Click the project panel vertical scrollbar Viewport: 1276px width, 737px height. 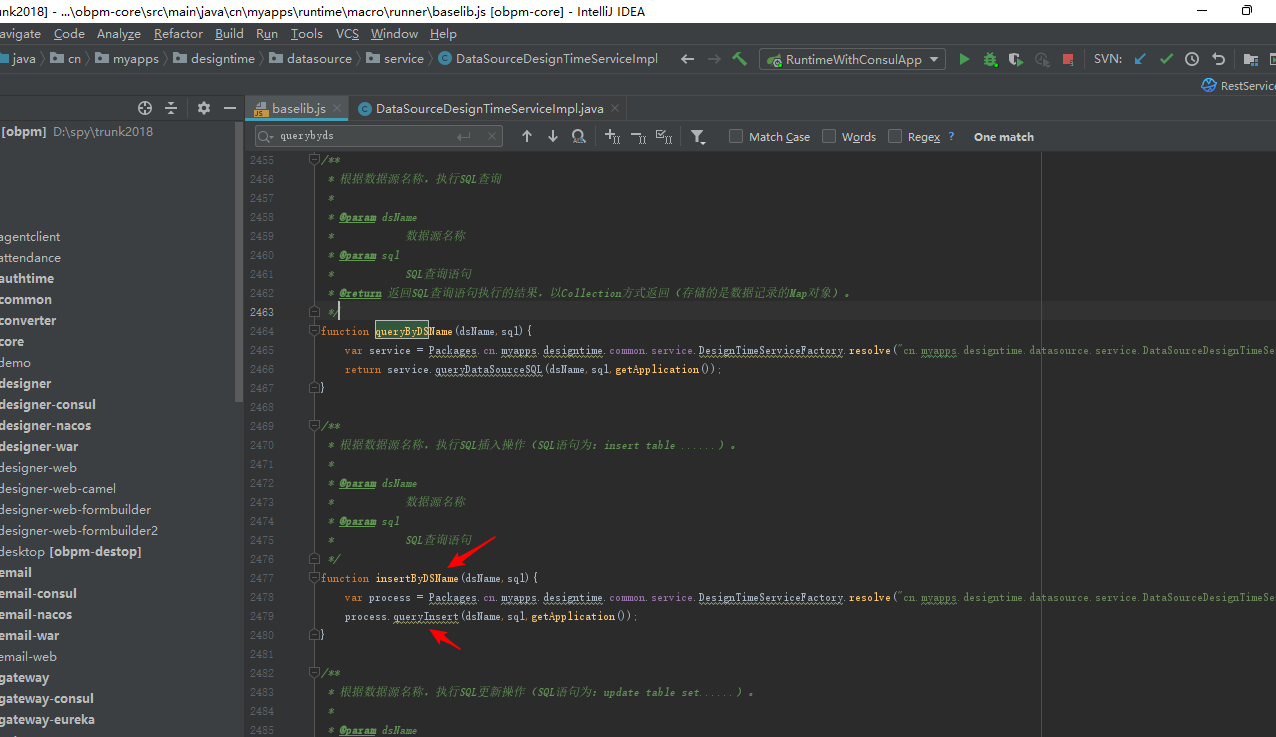tap(238, 263)
